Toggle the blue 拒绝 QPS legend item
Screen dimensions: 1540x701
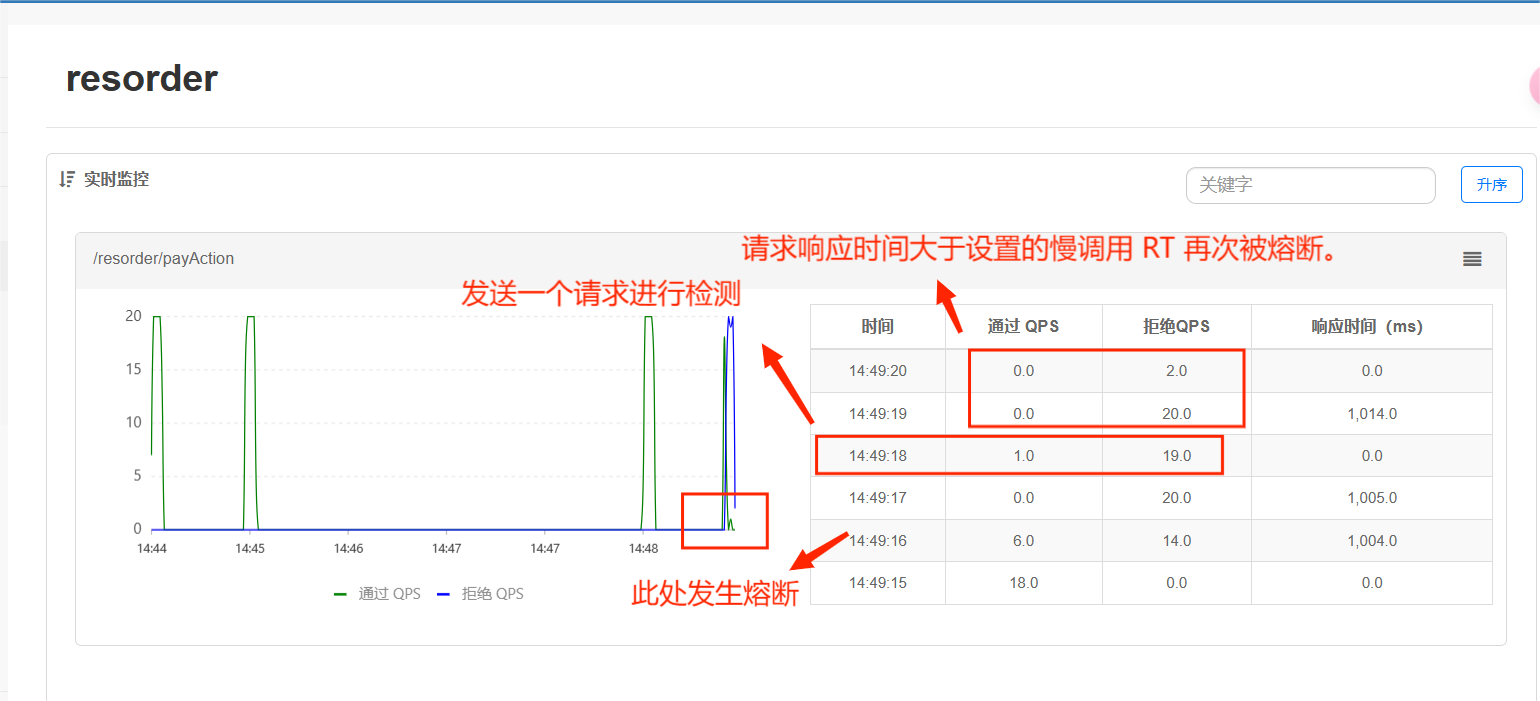(480, 594)
